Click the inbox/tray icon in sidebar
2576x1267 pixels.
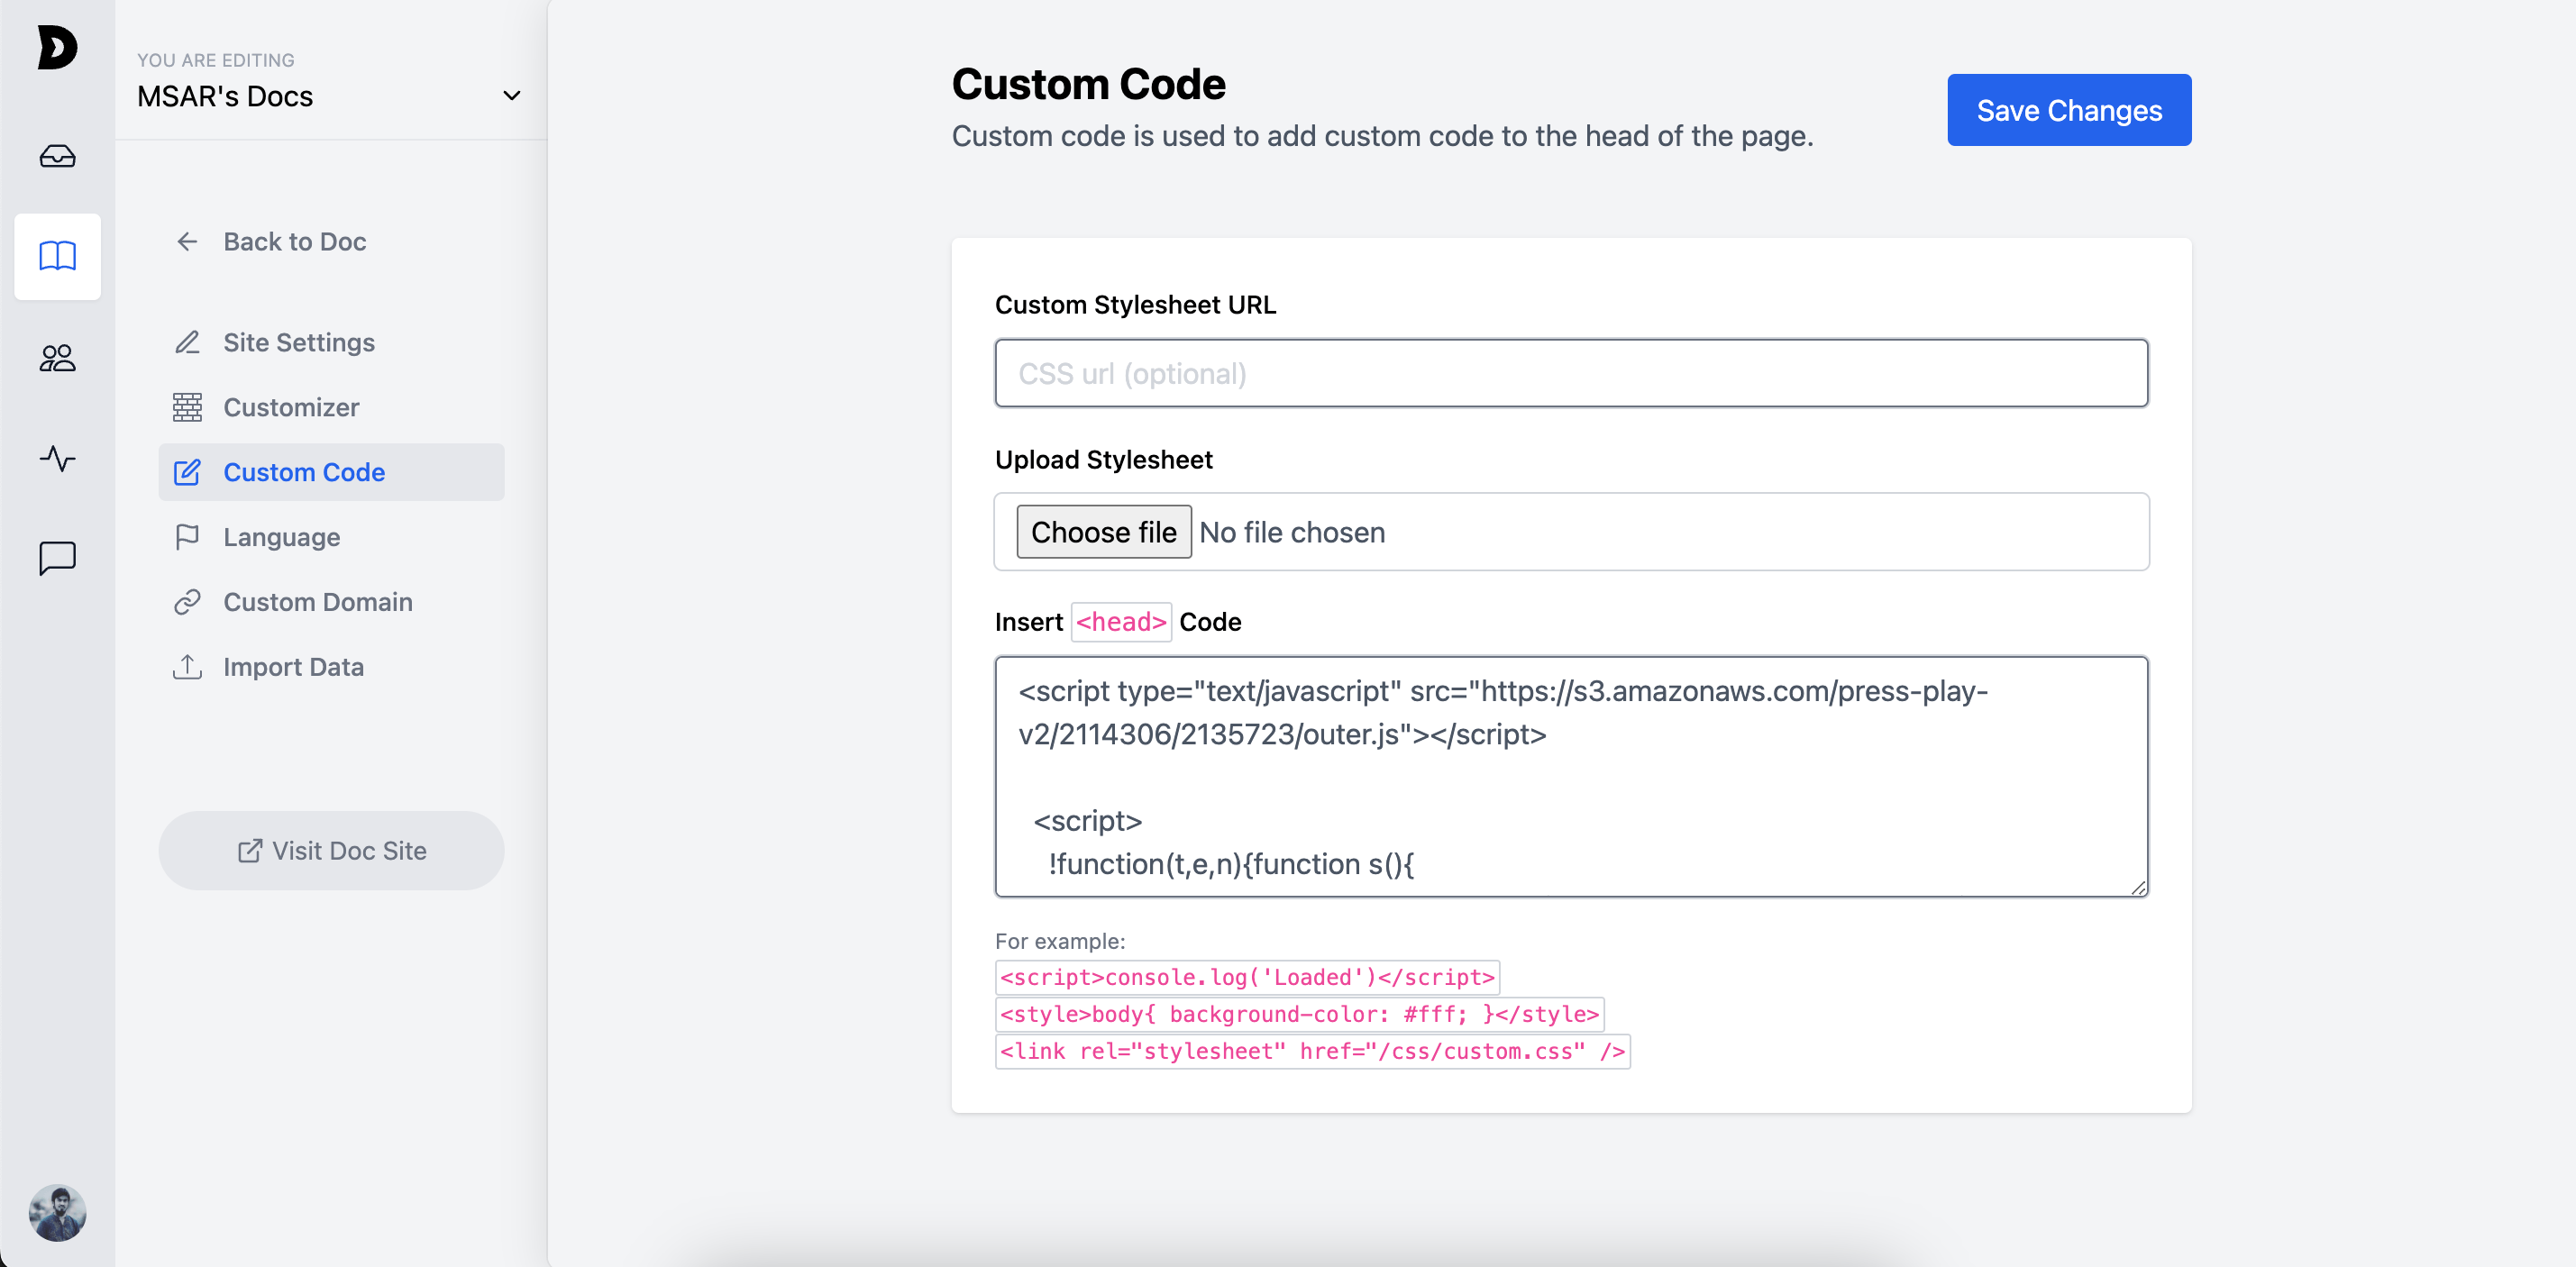coord(58,156)
